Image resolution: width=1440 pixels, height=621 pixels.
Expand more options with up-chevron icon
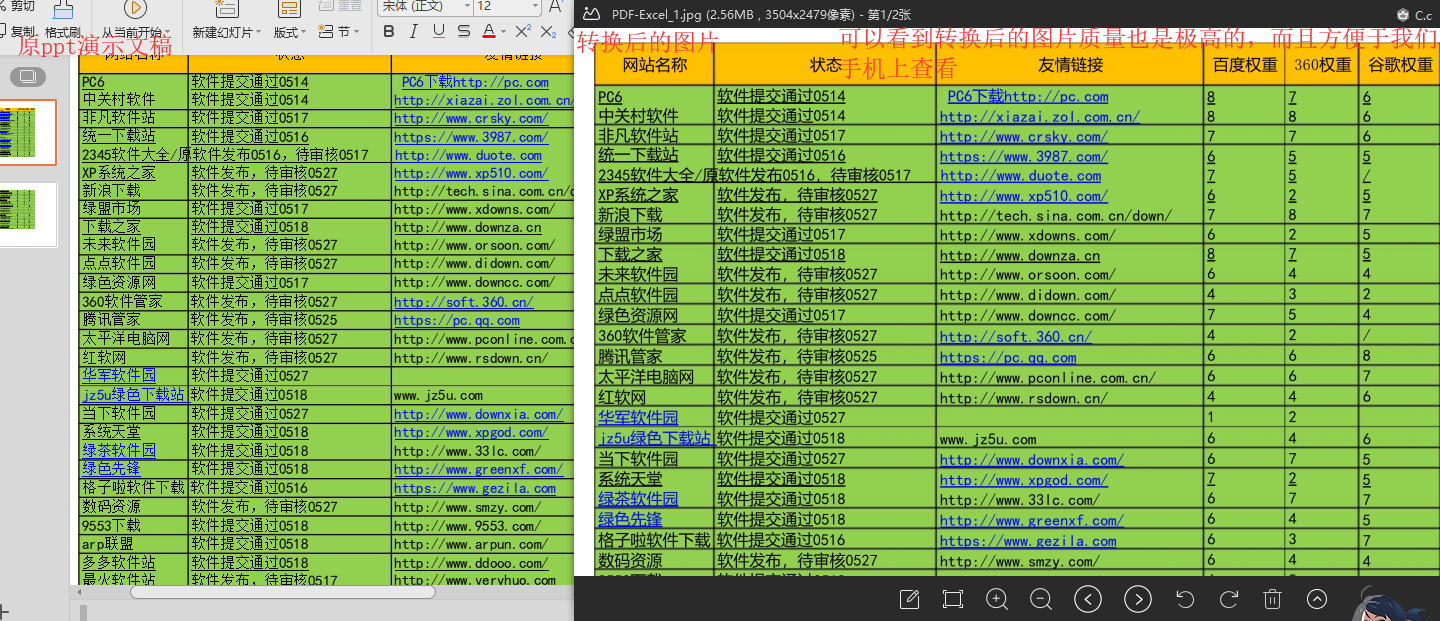point(1317,599)
